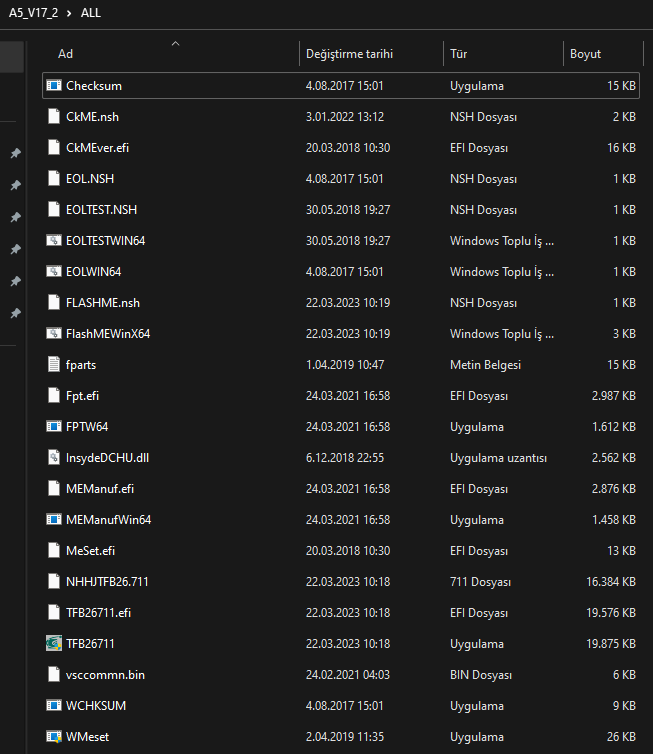
Task: Select the NHHJTFB26.711 file name
Action: (107, 582)
